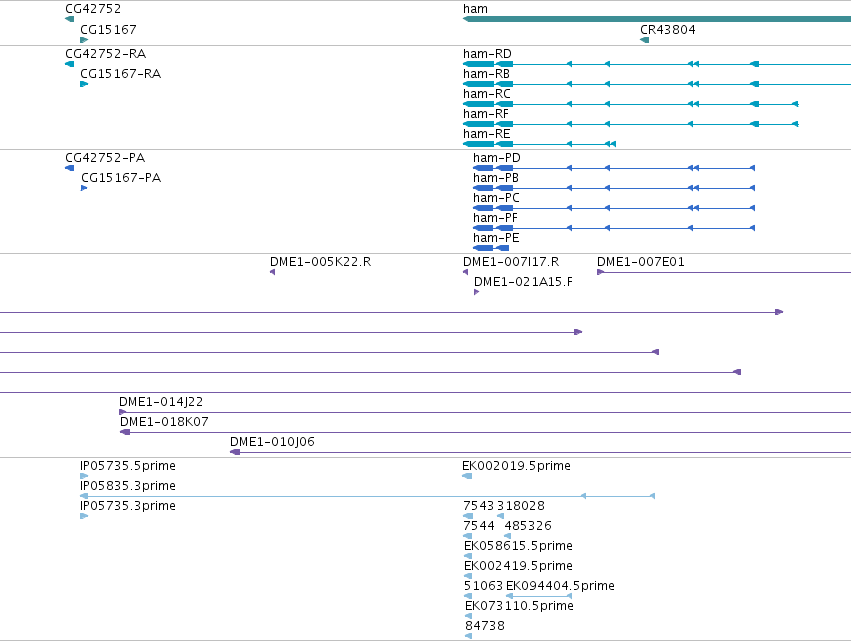
Task: Click the DME1-014J22 clone label
Action: (x=161, y=402)
